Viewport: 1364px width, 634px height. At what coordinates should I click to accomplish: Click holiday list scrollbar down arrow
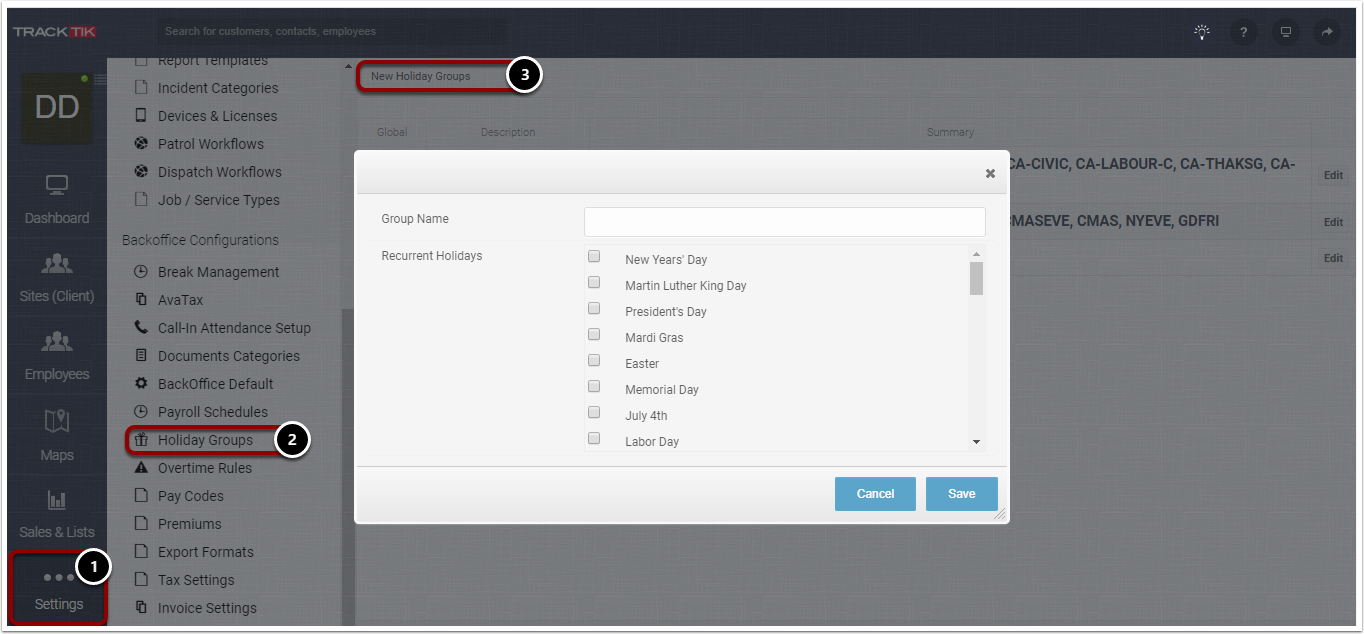point(976,442)
